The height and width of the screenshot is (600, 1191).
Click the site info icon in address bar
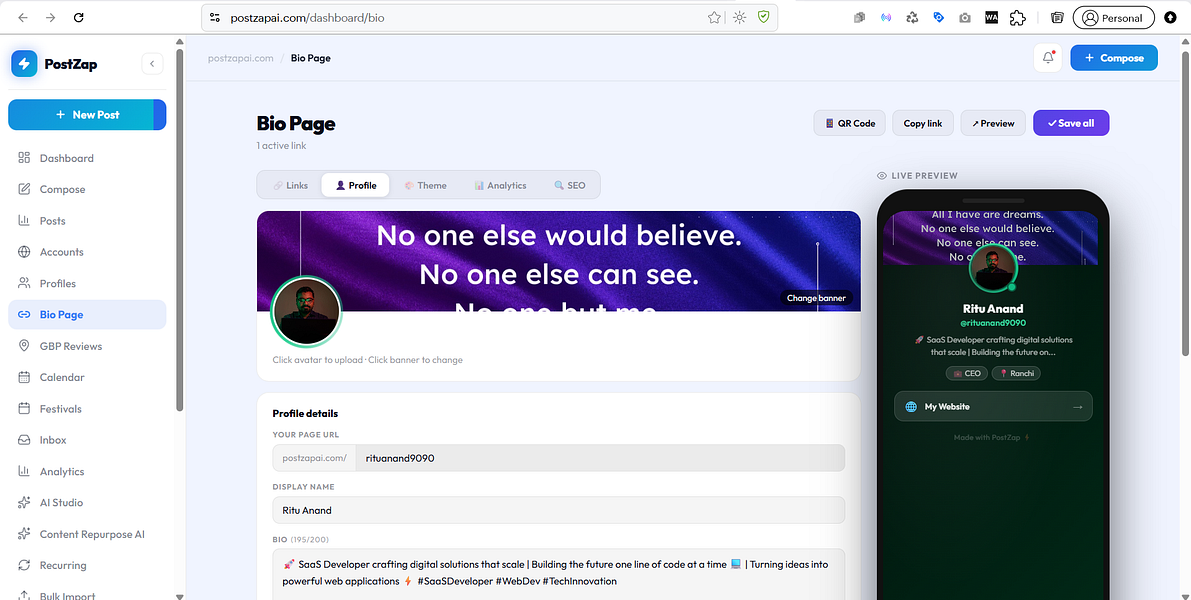coord(215,17)
